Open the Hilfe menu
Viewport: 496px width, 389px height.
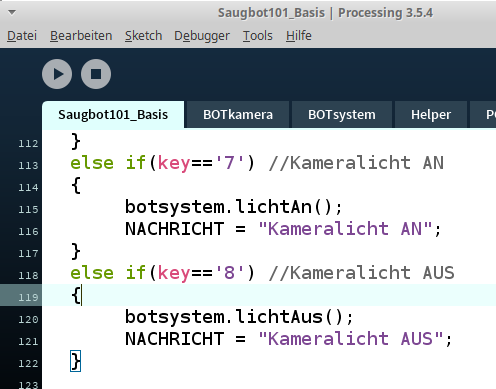[x=299, y=36]
